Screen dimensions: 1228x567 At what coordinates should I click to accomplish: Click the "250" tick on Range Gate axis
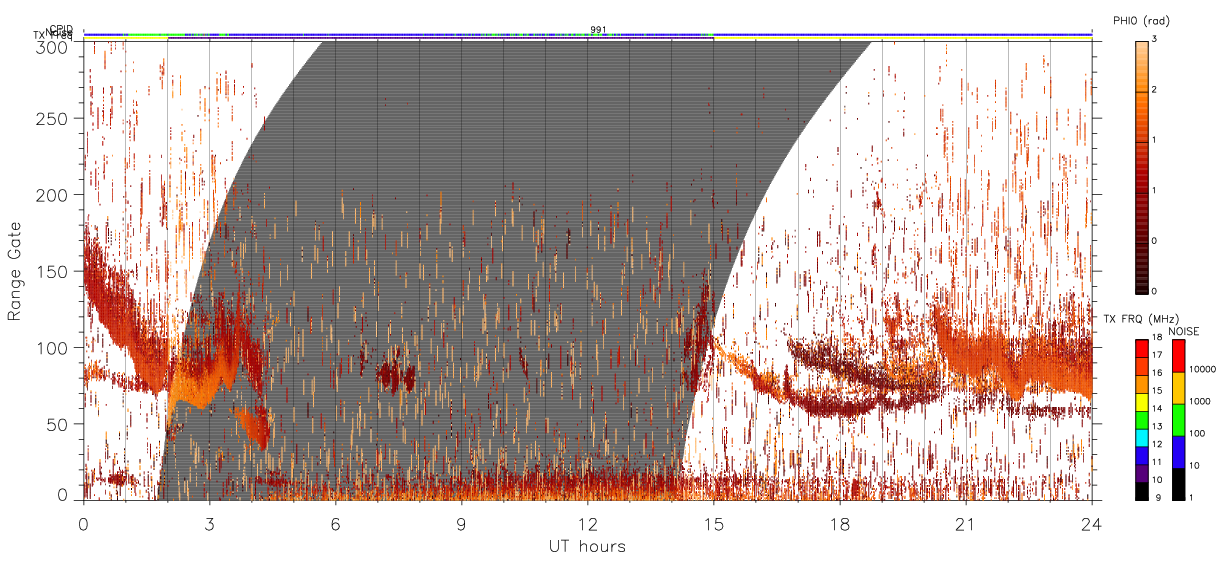[52, 119]
